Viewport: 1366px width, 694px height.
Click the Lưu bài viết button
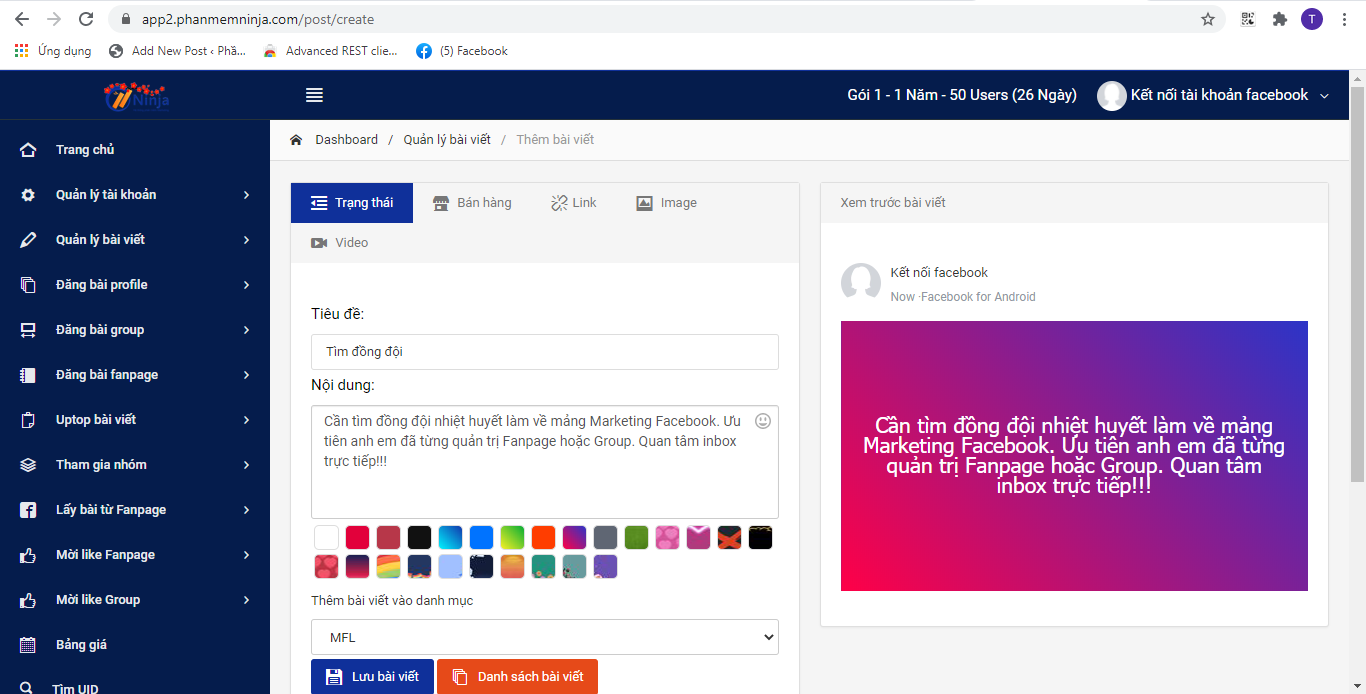[372, 677]
